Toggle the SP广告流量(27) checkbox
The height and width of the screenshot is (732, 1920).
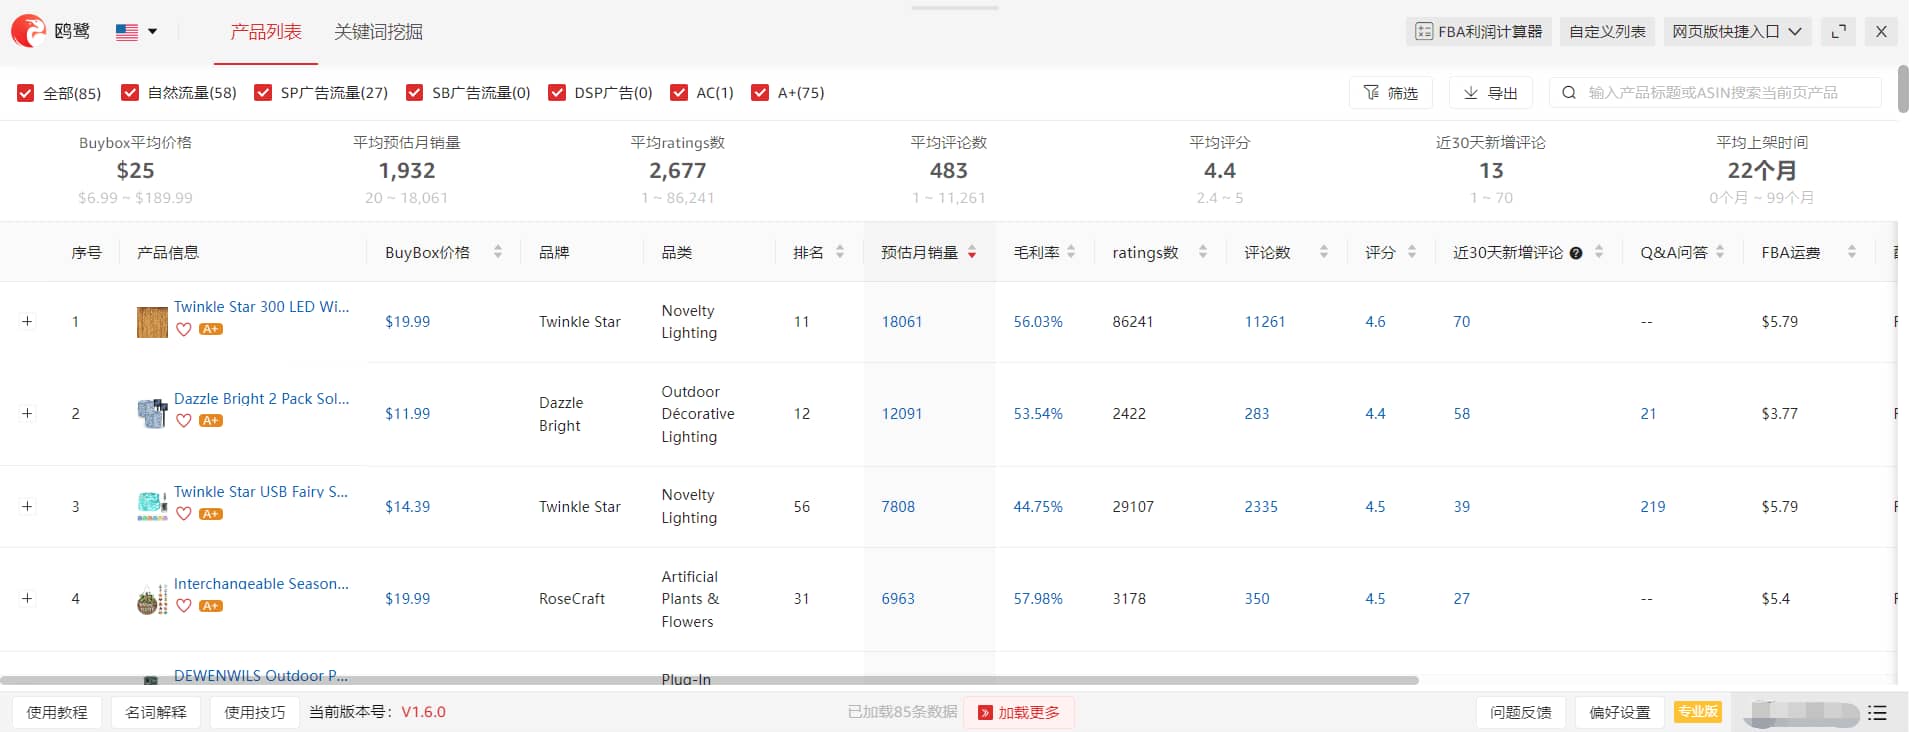pos(263,92)
